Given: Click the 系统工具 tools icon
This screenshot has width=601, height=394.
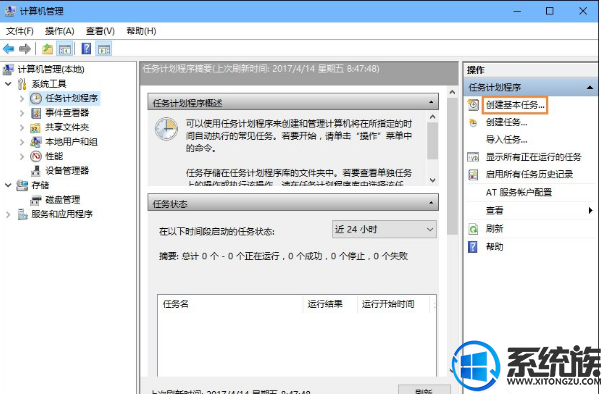Looking at the screenshot, I should (22, 84).
